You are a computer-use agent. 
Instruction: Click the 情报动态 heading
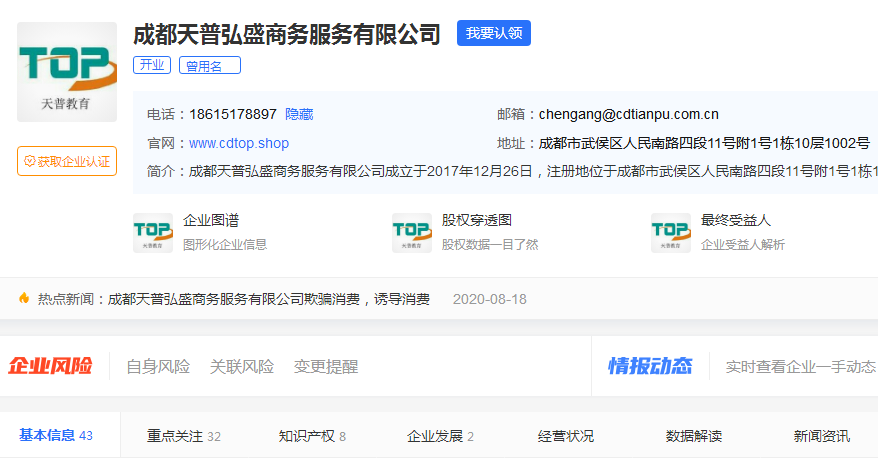(650, 366)
